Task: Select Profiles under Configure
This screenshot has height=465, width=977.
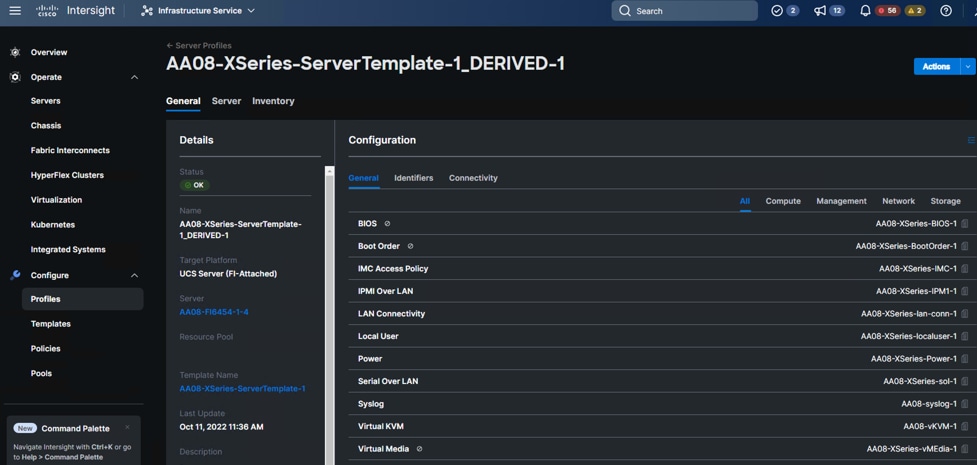Action: tap(82, 299)
